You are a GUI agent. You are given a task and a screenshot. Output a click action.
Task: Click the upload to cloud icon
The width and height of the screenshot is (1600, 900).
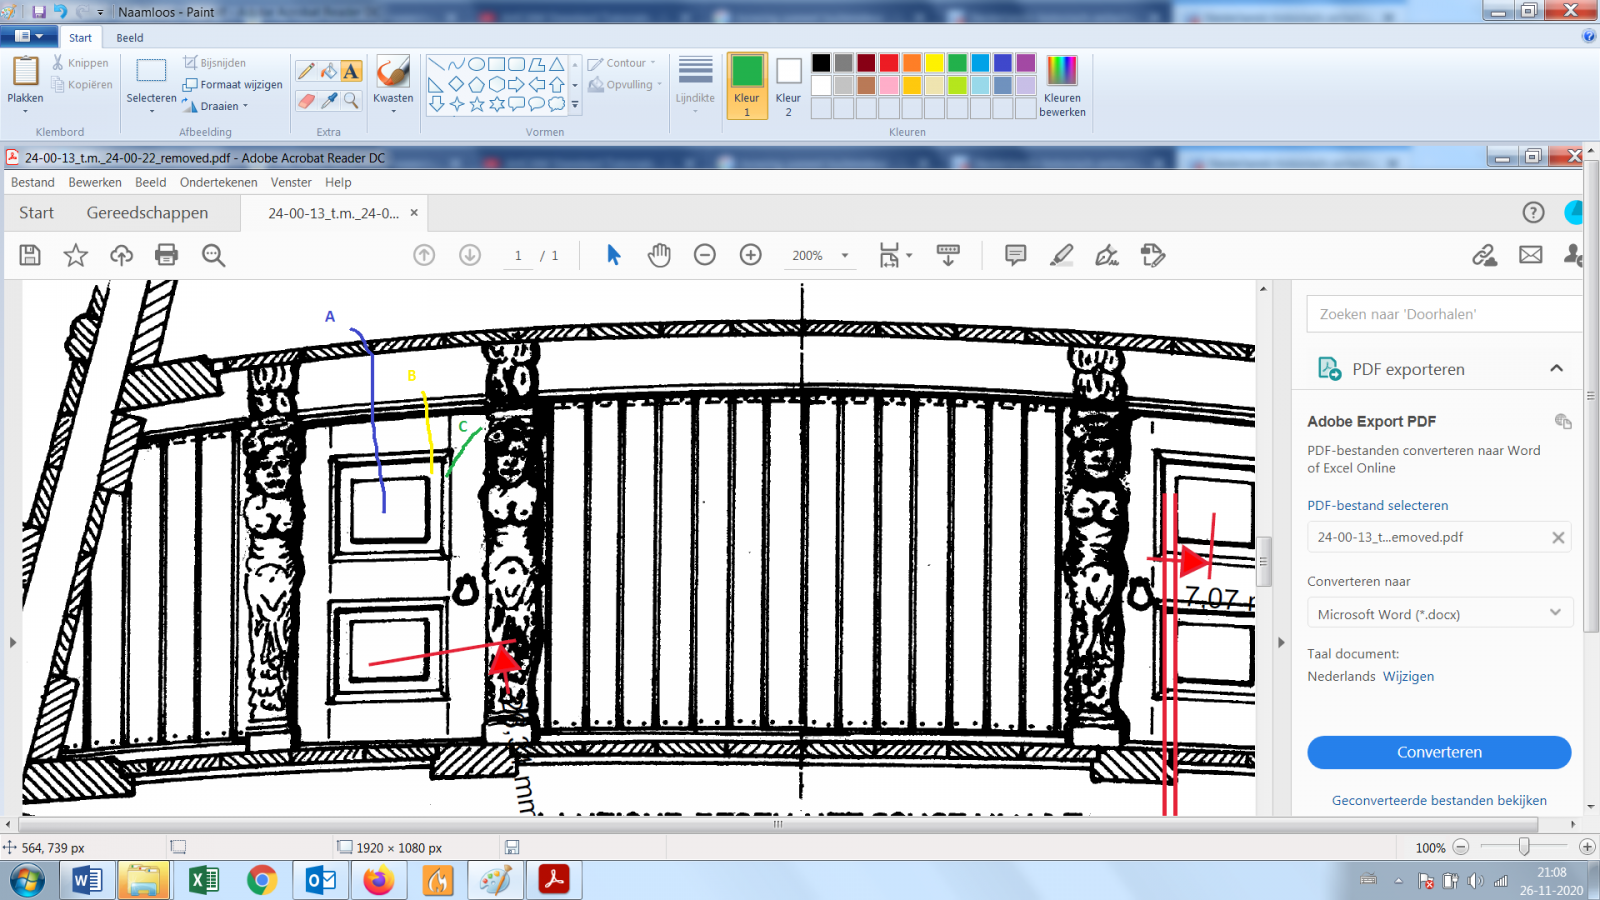122,255
